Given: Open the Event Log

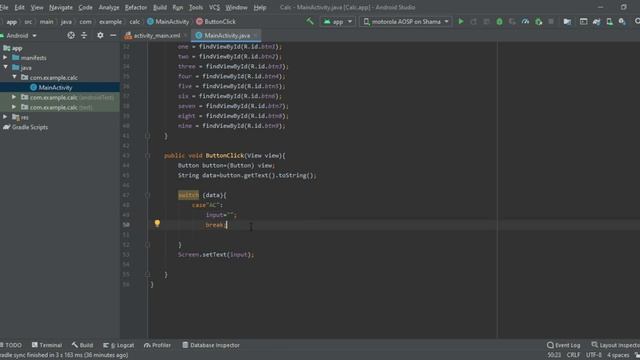Looking at the screenshot, I should [563, 345].
